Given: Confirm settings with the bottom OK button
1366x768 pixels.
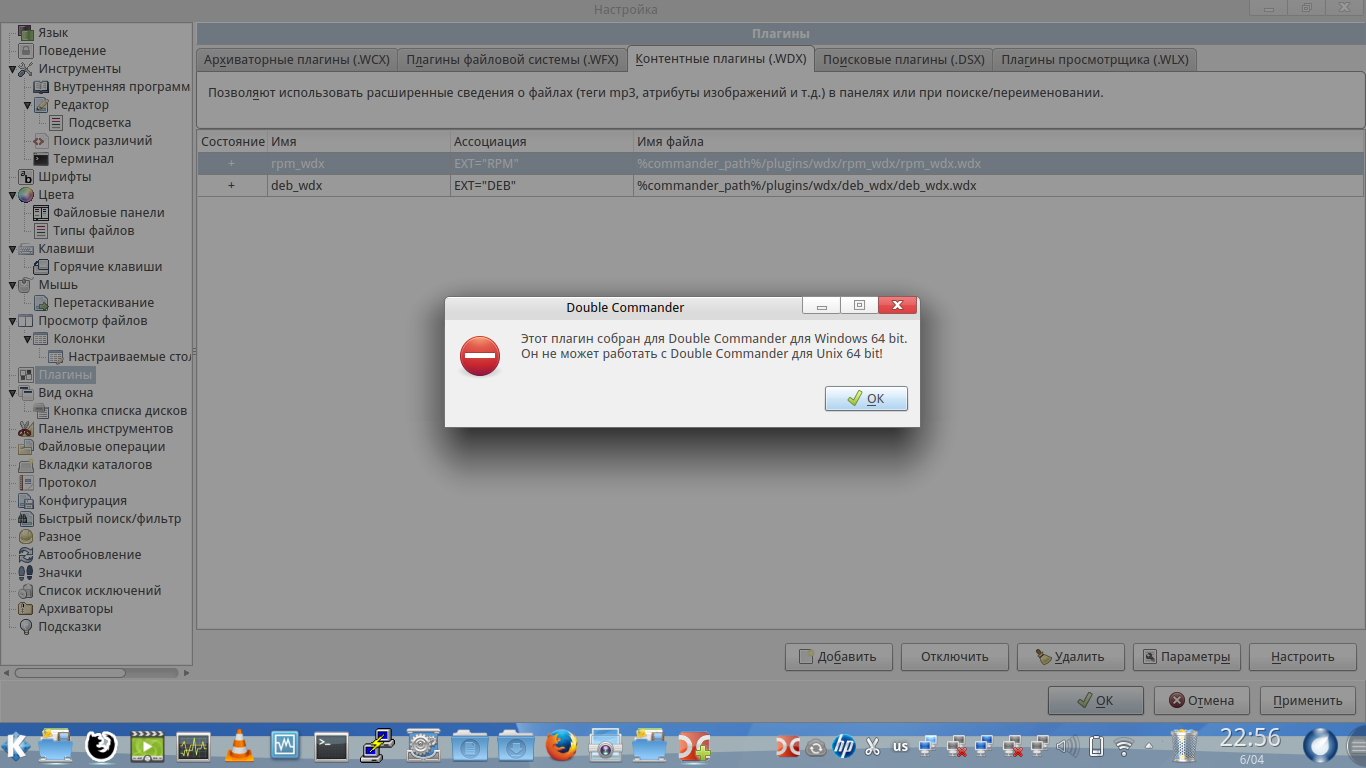Looking at the screenshot, I should (1096, 700).
